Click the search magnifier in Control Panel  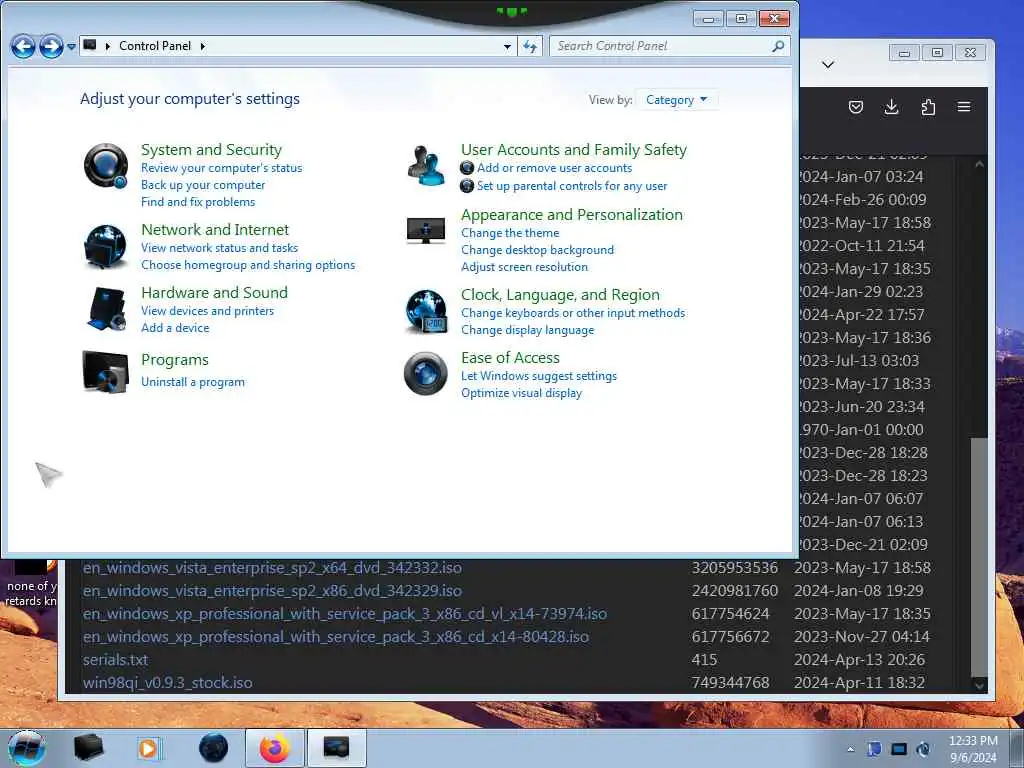[x=778, y=46]
